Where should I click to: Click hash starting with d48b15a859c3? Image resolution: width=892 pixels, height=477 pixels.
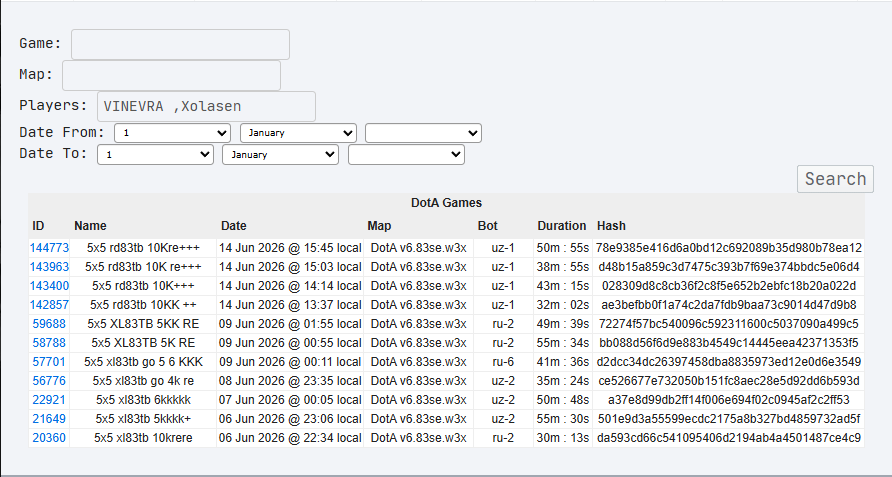tap(729, 267)
